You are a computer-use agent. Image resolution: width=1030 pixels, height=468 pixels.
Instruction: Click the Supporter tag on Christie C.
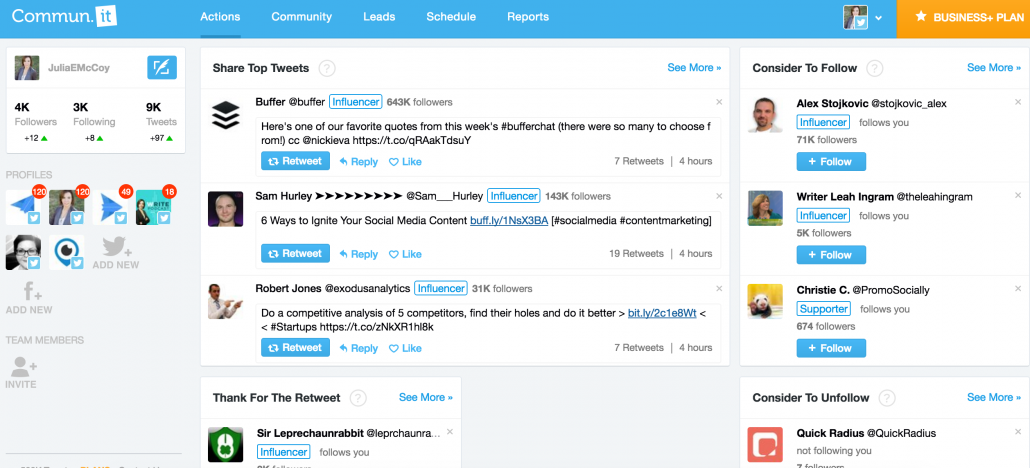click(824, 309)
